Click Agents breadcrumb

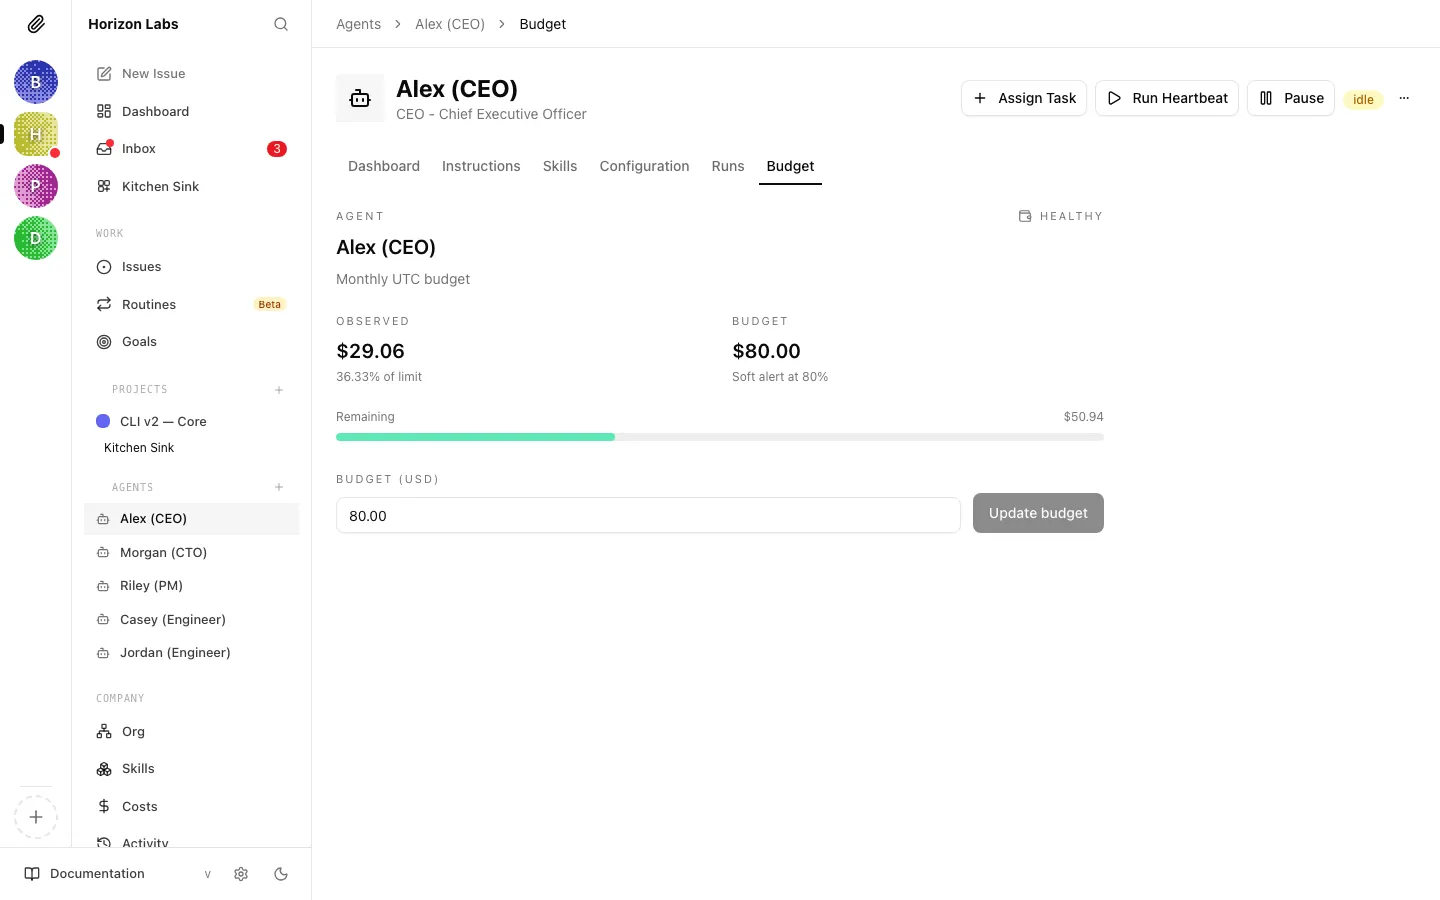pyautogui.click(x=358, y=24)
